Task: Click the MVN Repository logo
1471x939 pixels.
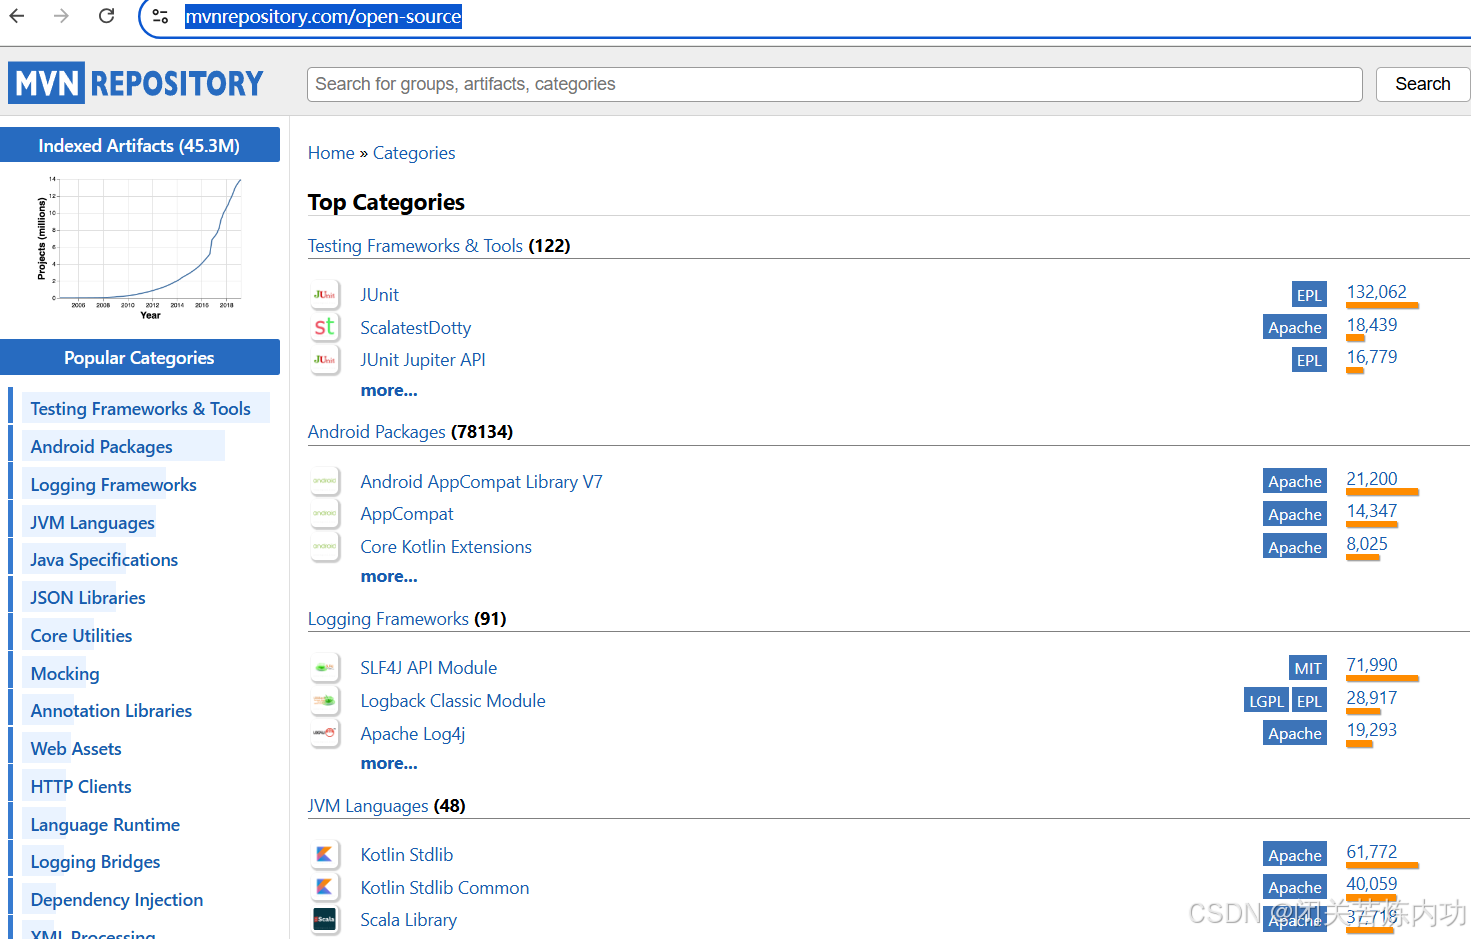Action: (x=136, y=83)
